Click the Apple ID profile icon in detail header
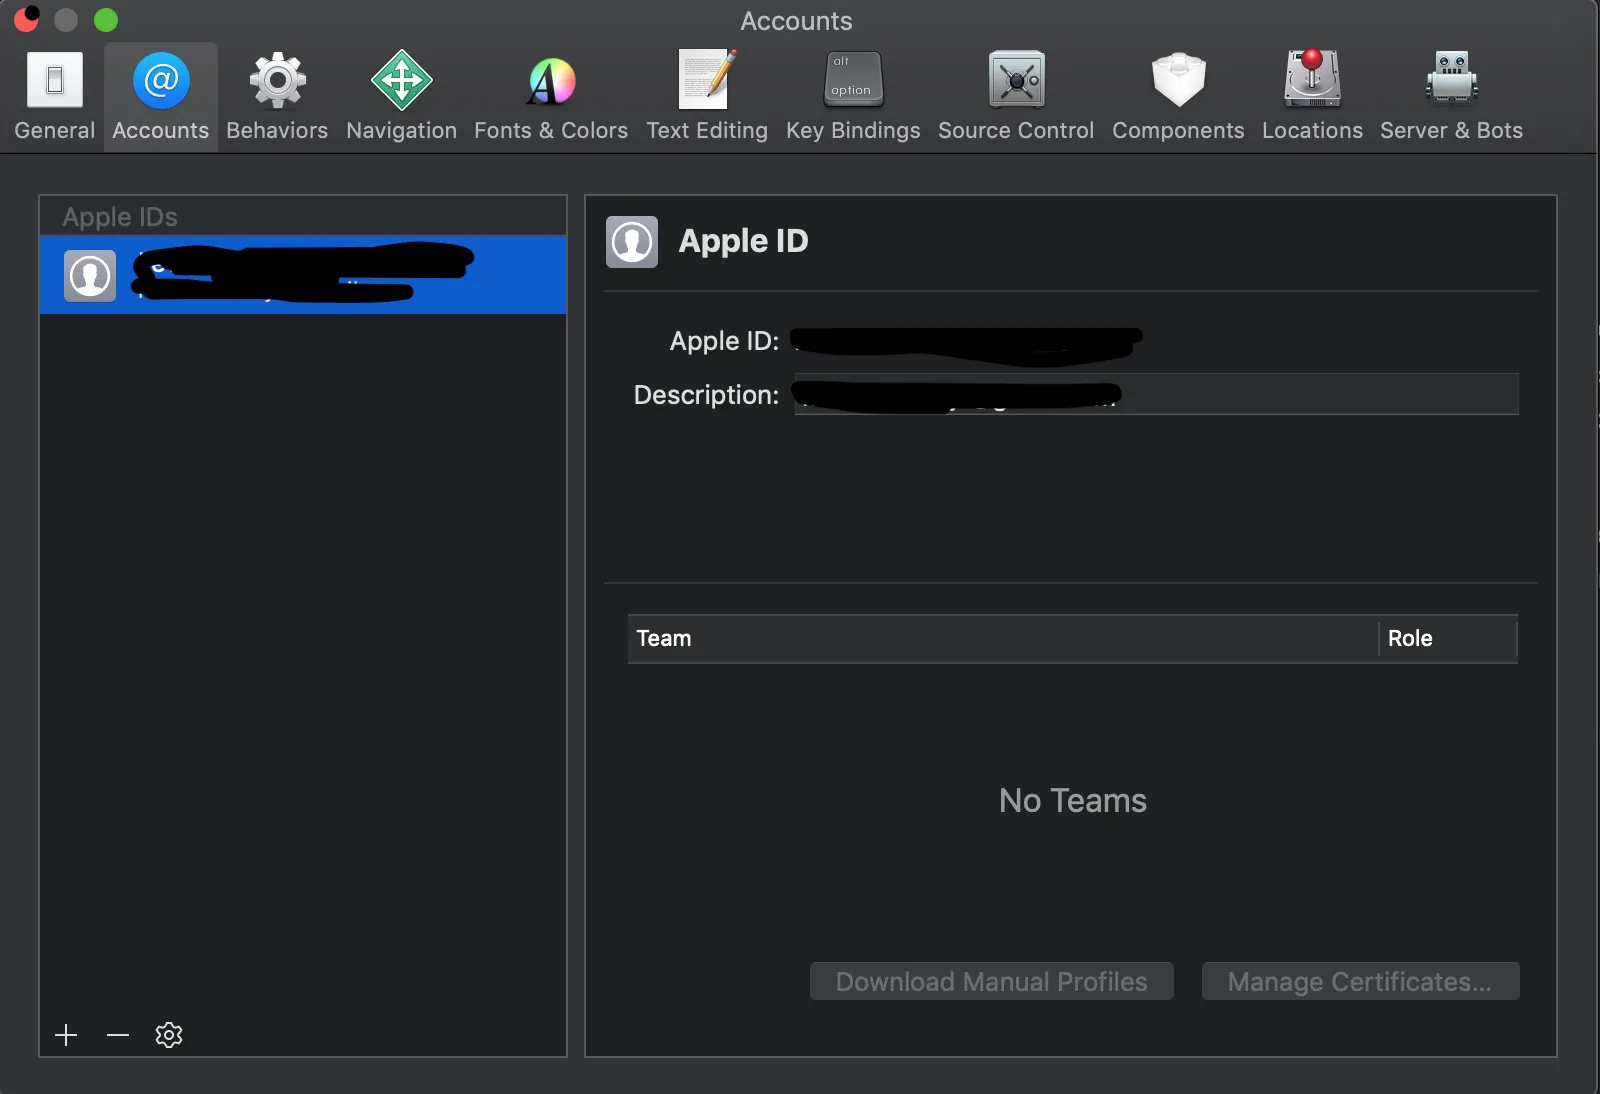1600x1094 pixels. coord(632,242)
